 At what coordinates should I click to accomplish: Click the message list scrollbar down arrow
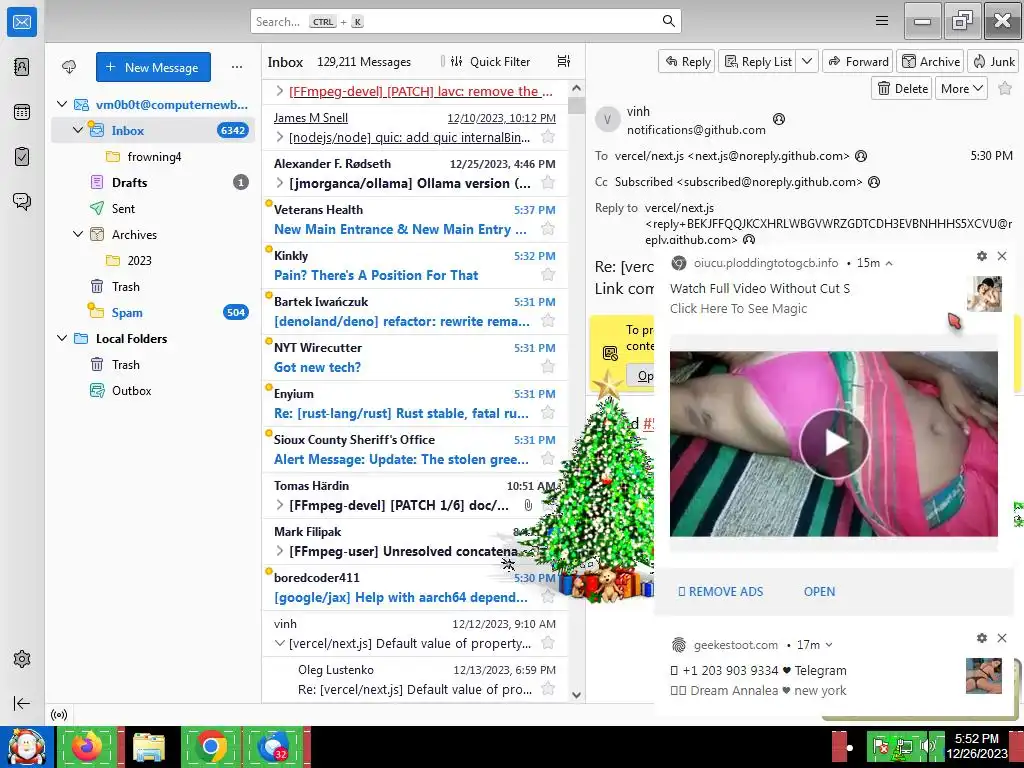pyautogui.click(x=576, y=695)
